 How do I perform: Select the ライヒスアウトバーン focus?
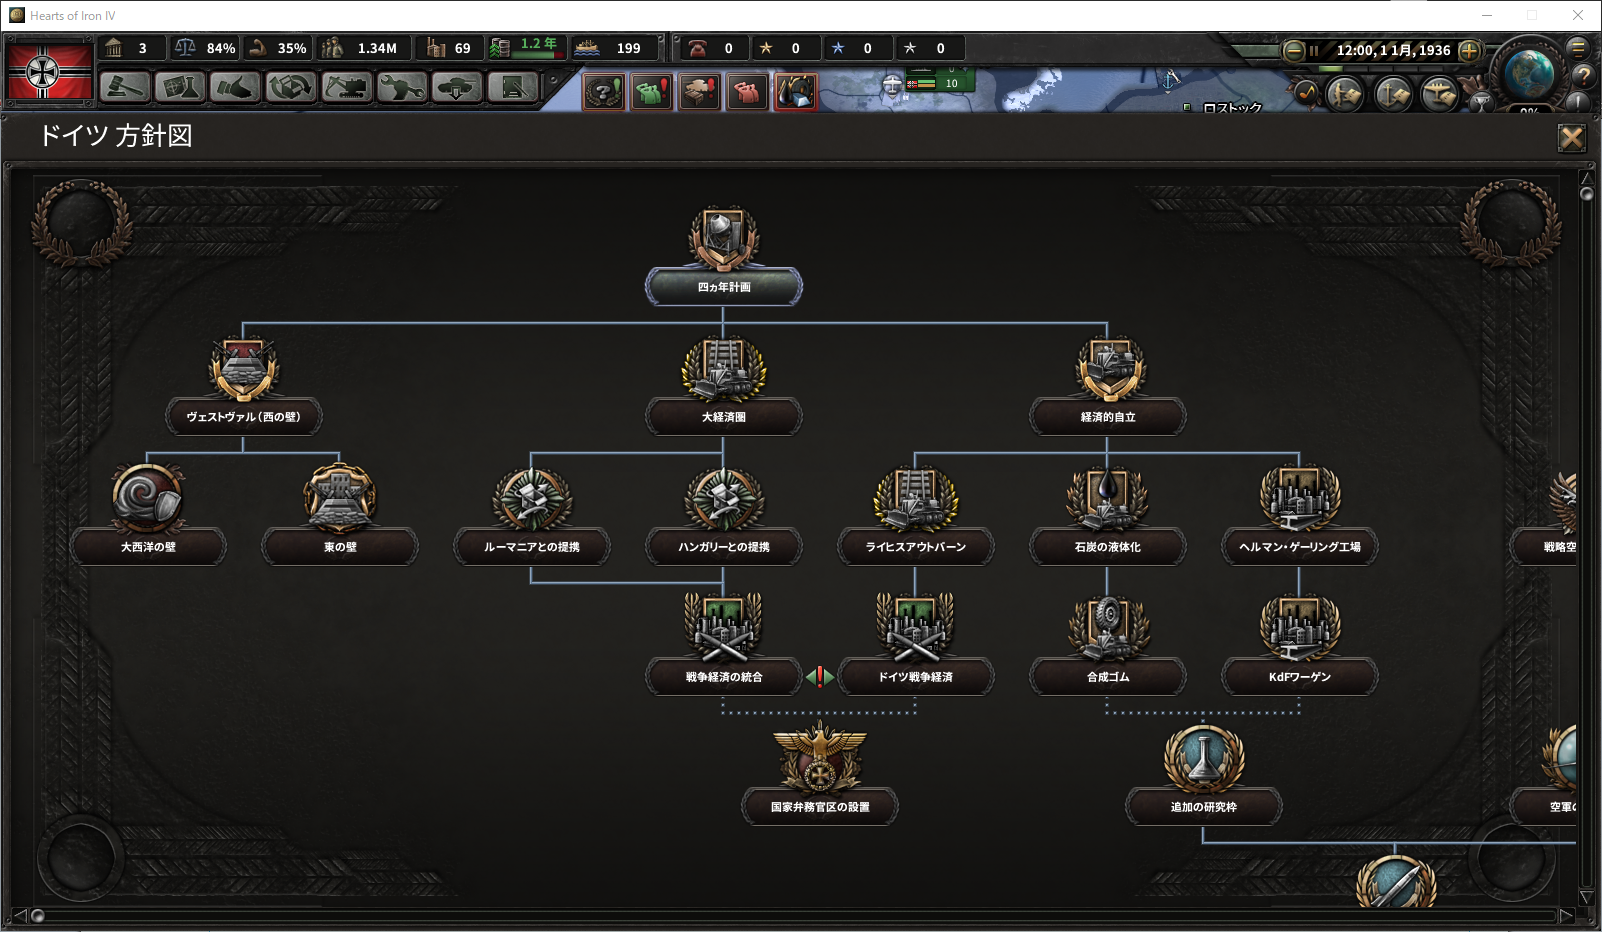[x=916, y=547]
